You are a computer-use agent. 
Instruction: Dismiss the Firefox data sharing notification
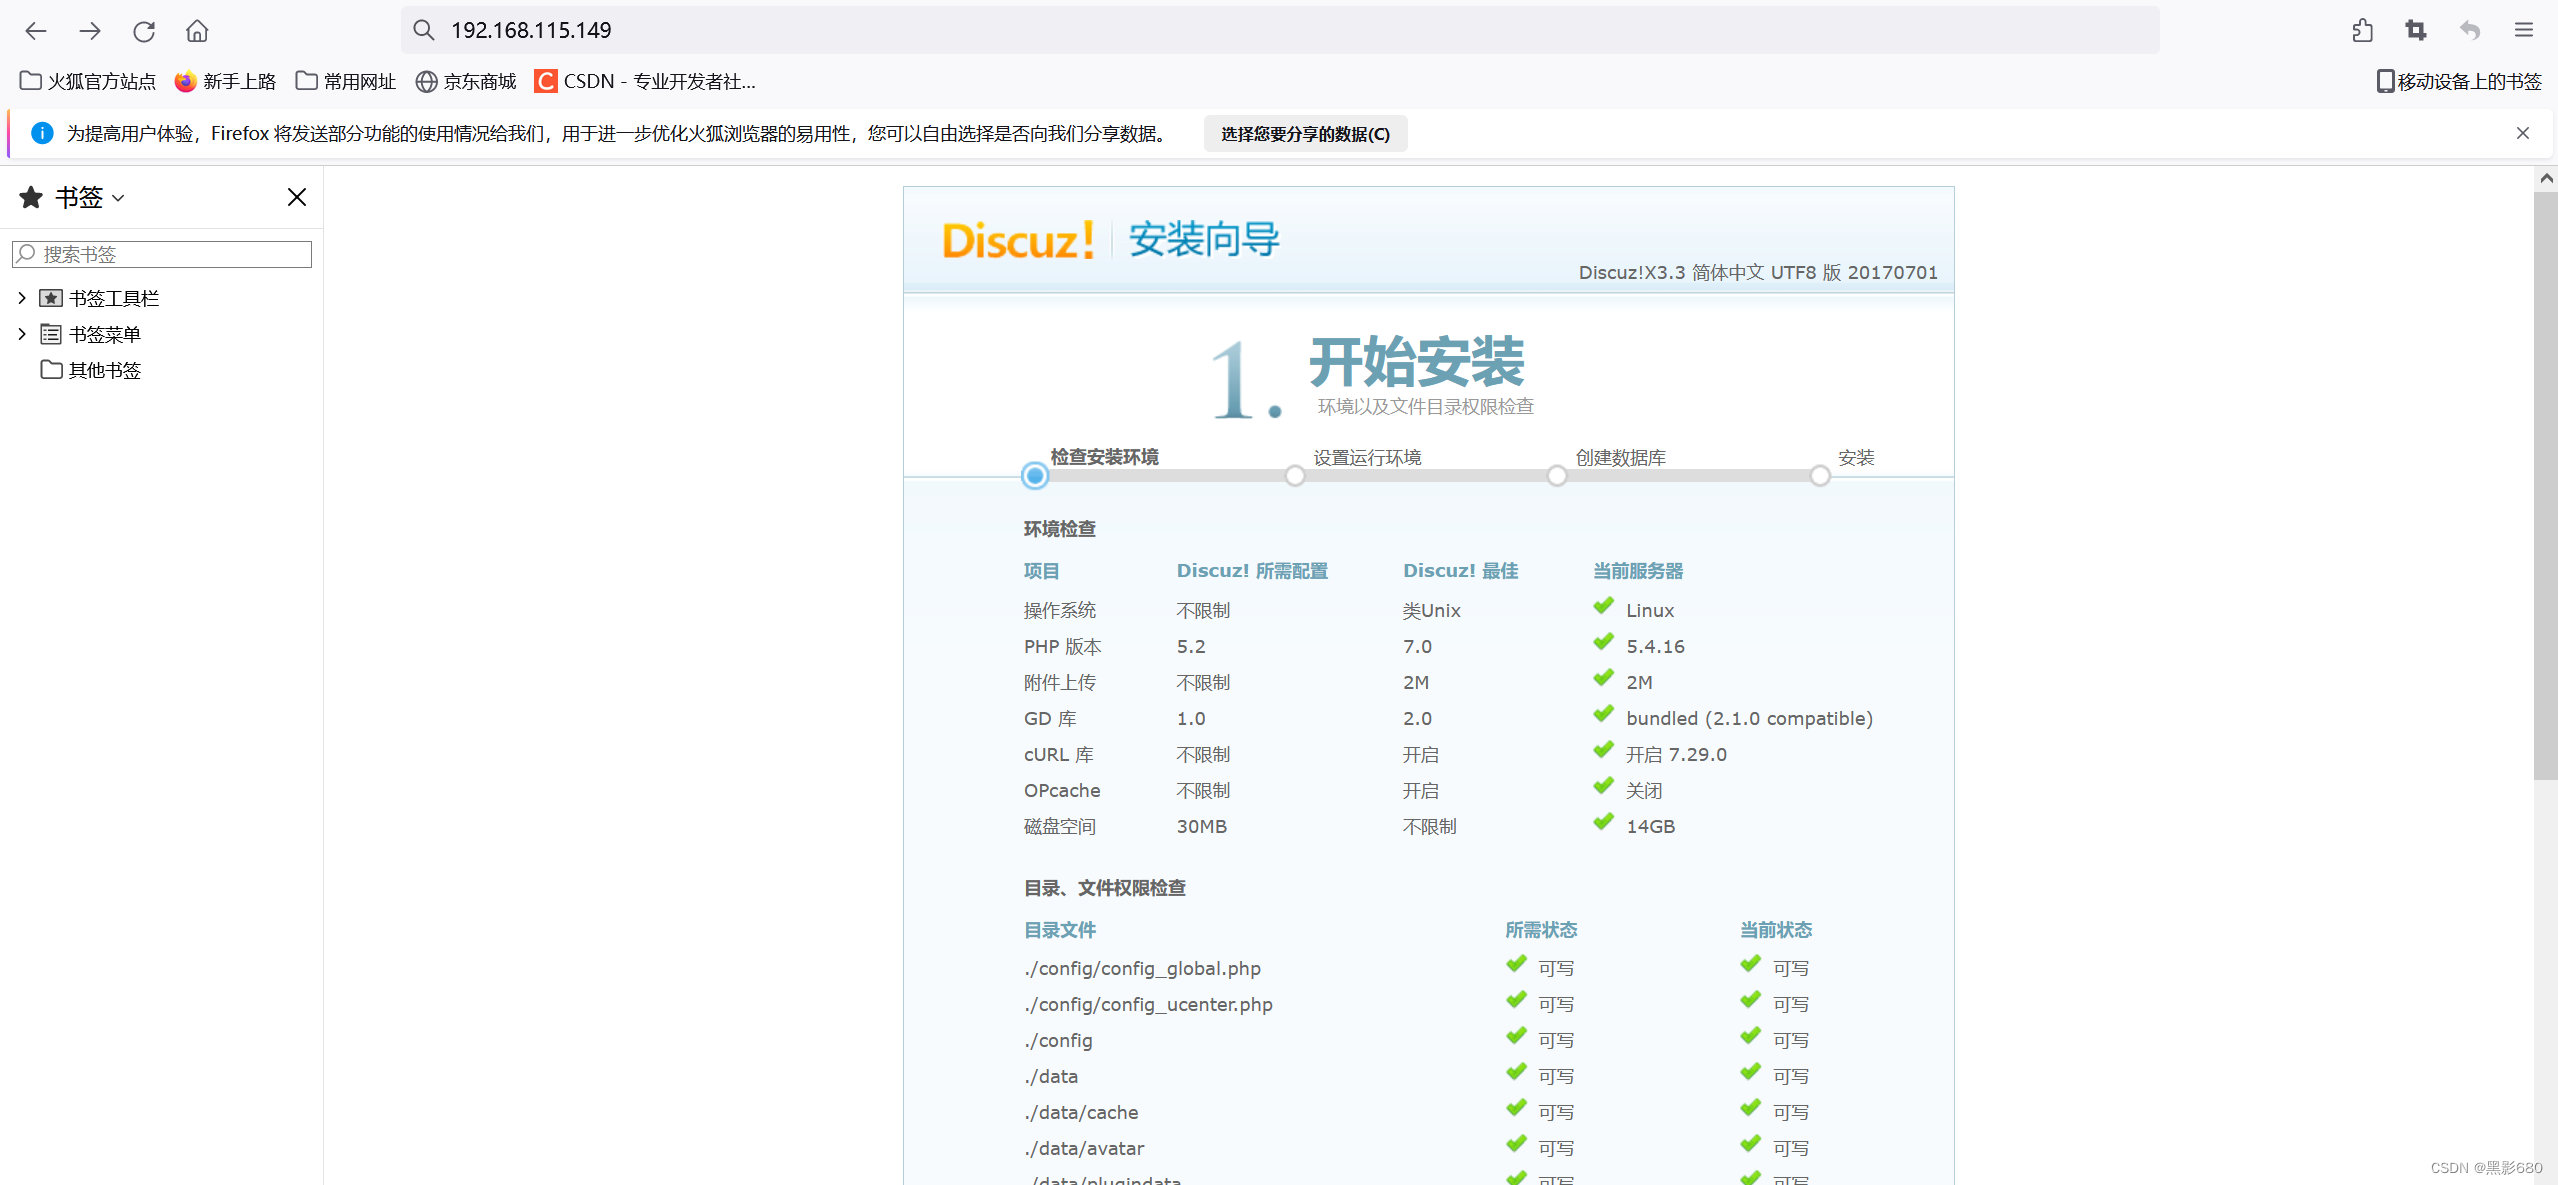2522,133
